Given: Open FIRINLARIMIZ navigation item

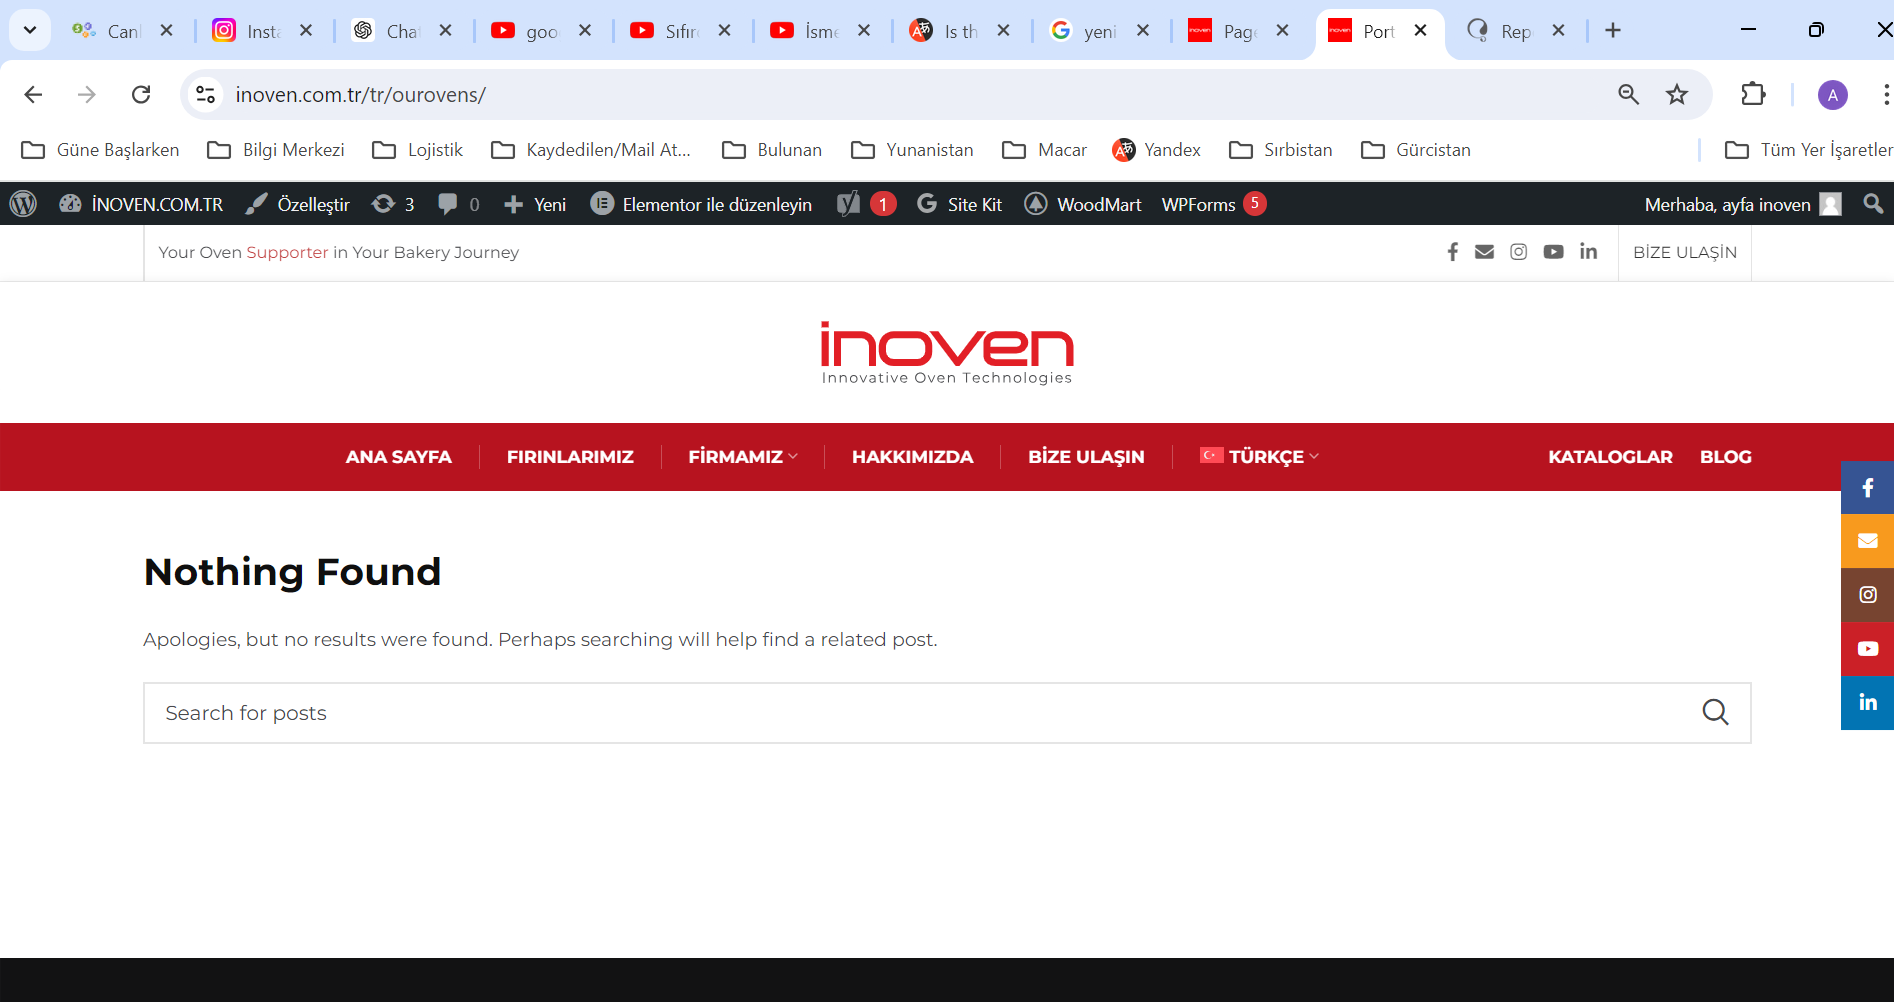Looking at the screenshot, I should [x=570, y=457].
